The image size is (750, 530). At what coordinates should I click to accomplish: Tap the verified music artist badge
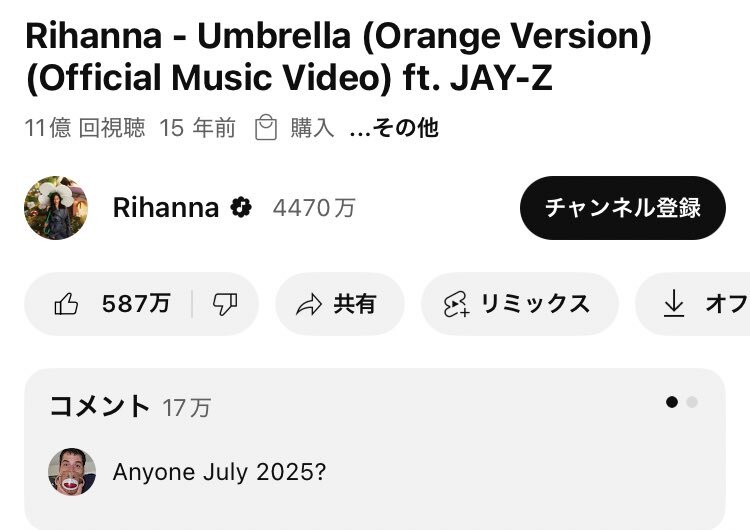tap(241, 208)
